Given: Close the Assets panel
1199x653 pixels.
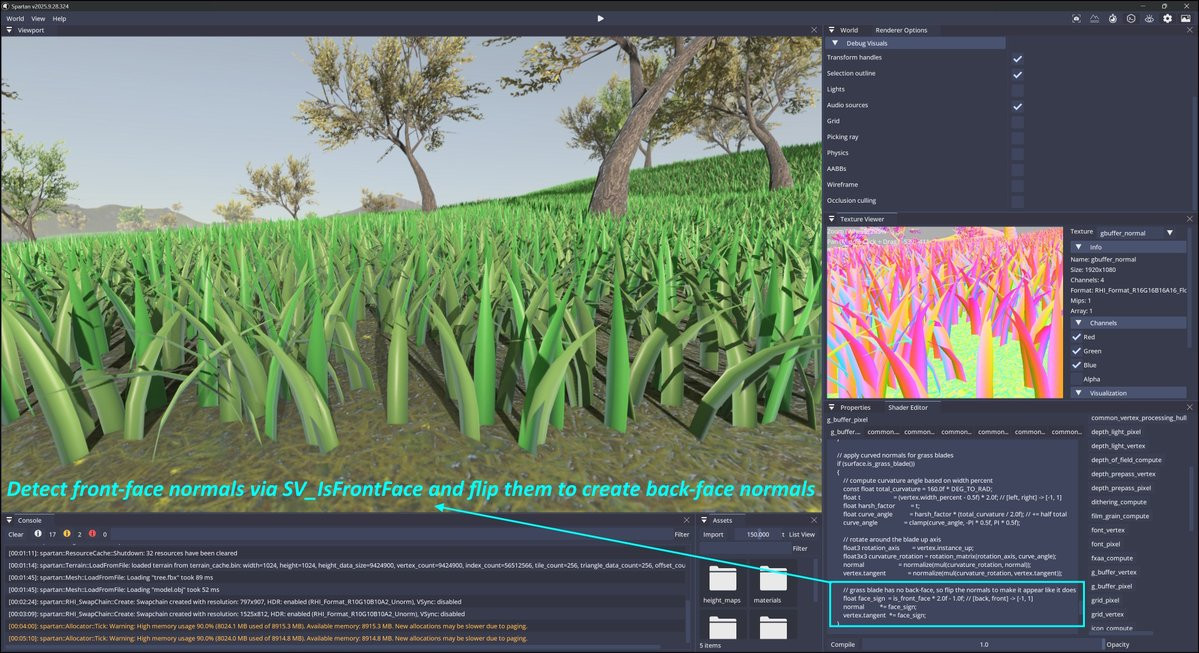Looking at the screenshot, I should click(x=814, y=520).
